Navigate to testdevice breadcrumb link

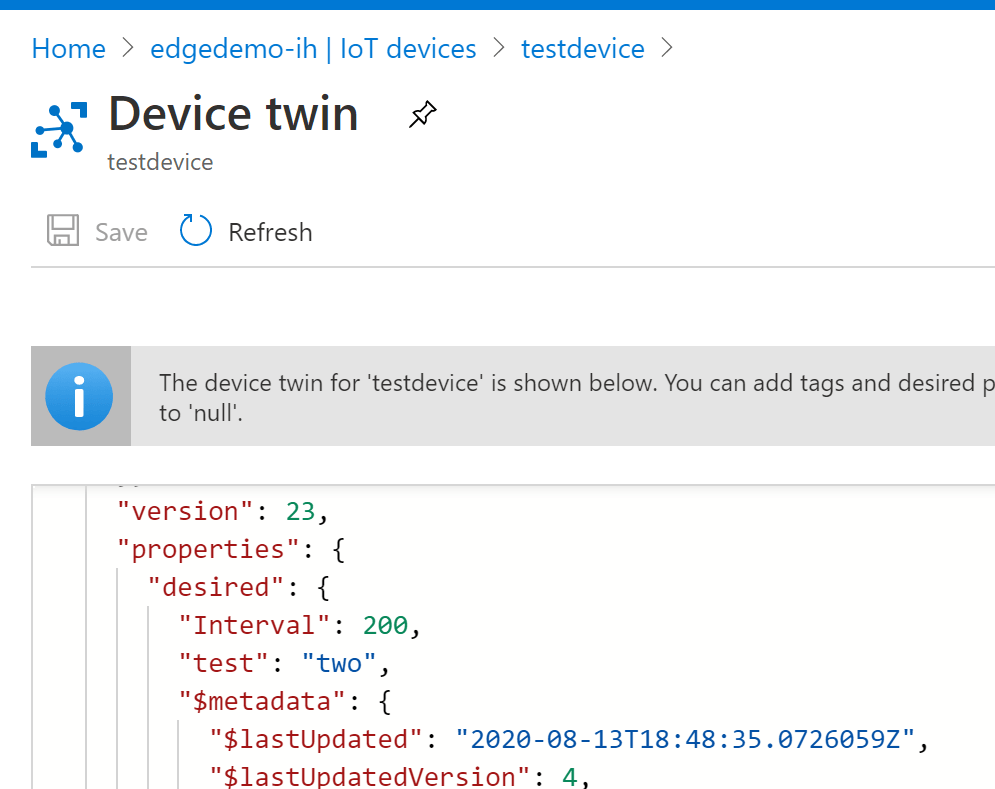click(582, 48)
